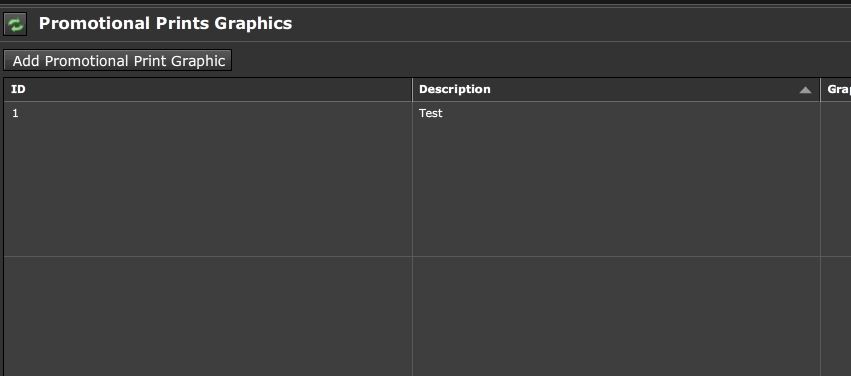
Task: Select the ID cell showing 1
Action: click(208, 179)
